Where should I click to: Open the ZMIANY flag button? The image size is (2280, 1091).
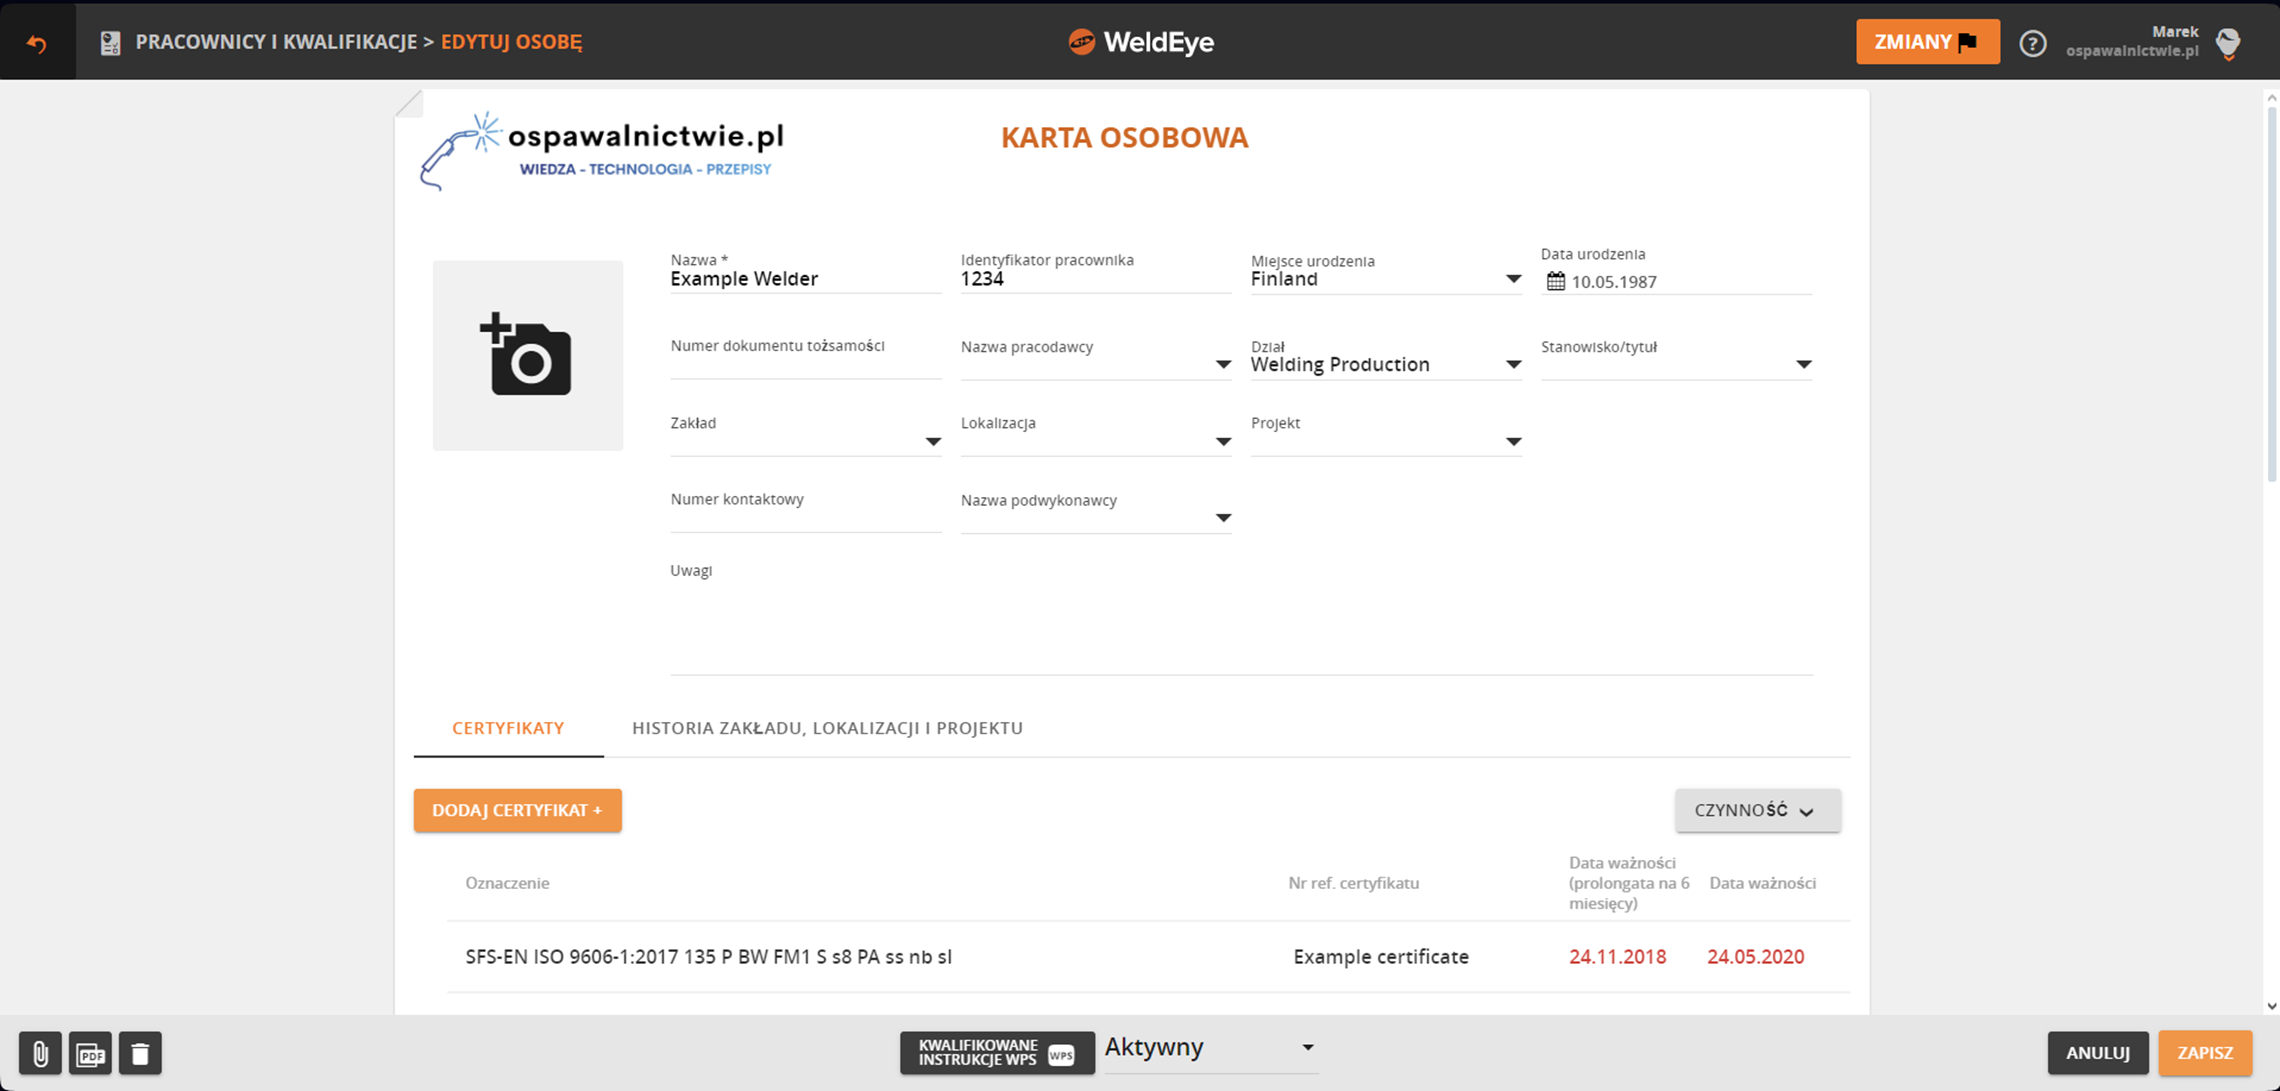click(x=1927, y=42)
